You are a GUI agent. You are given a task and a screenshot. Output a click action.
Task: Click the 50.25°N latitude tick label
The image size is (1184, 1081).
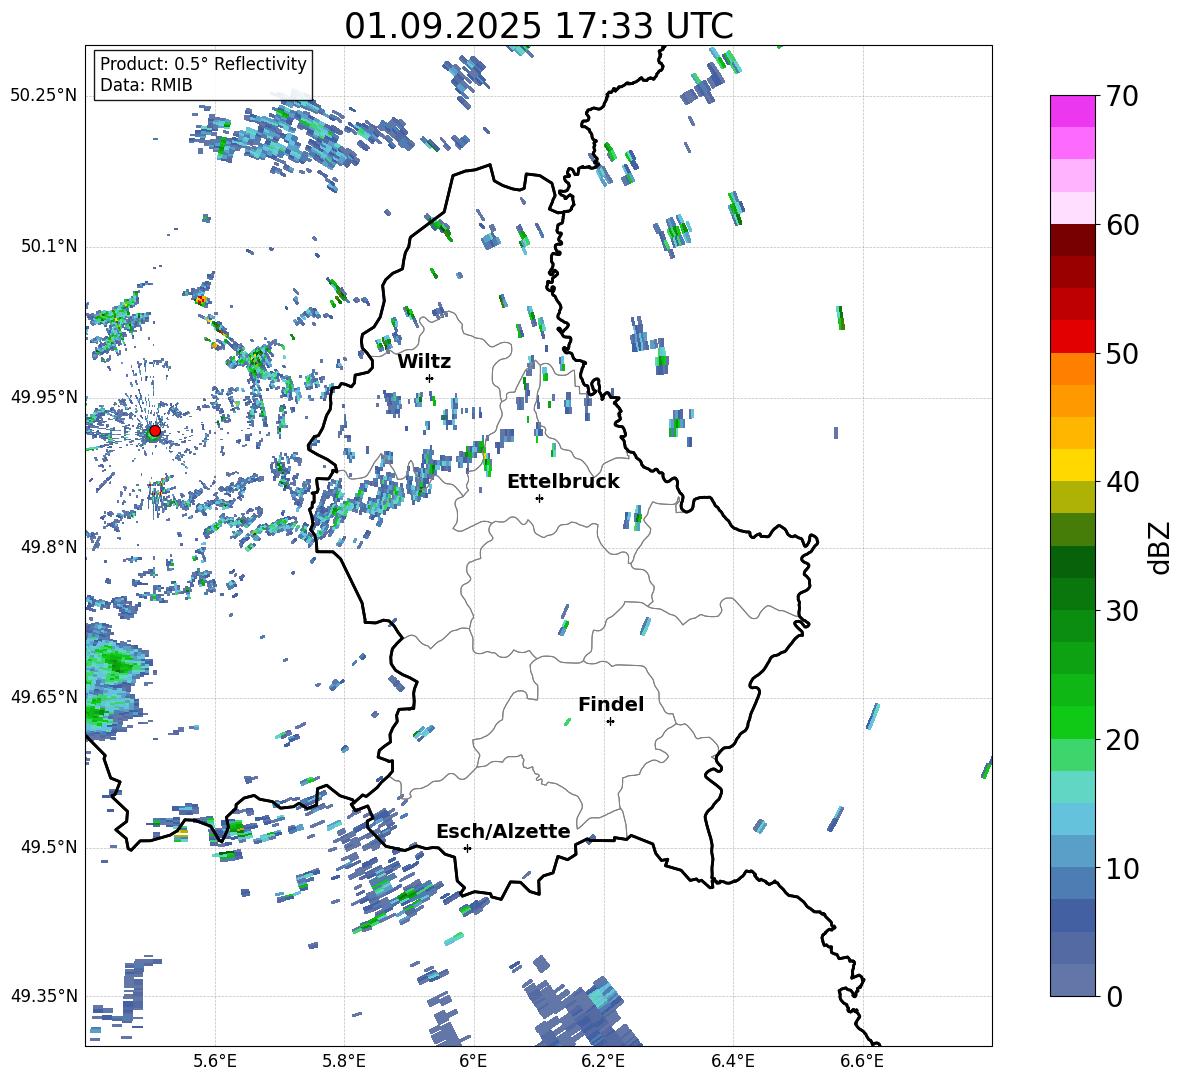point(44,96)
